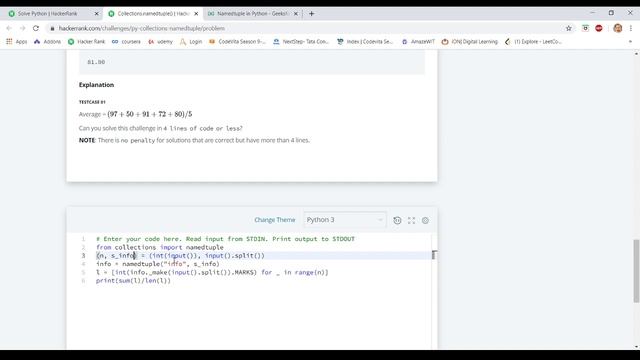Click line 6 print statement

click(133, 281)
